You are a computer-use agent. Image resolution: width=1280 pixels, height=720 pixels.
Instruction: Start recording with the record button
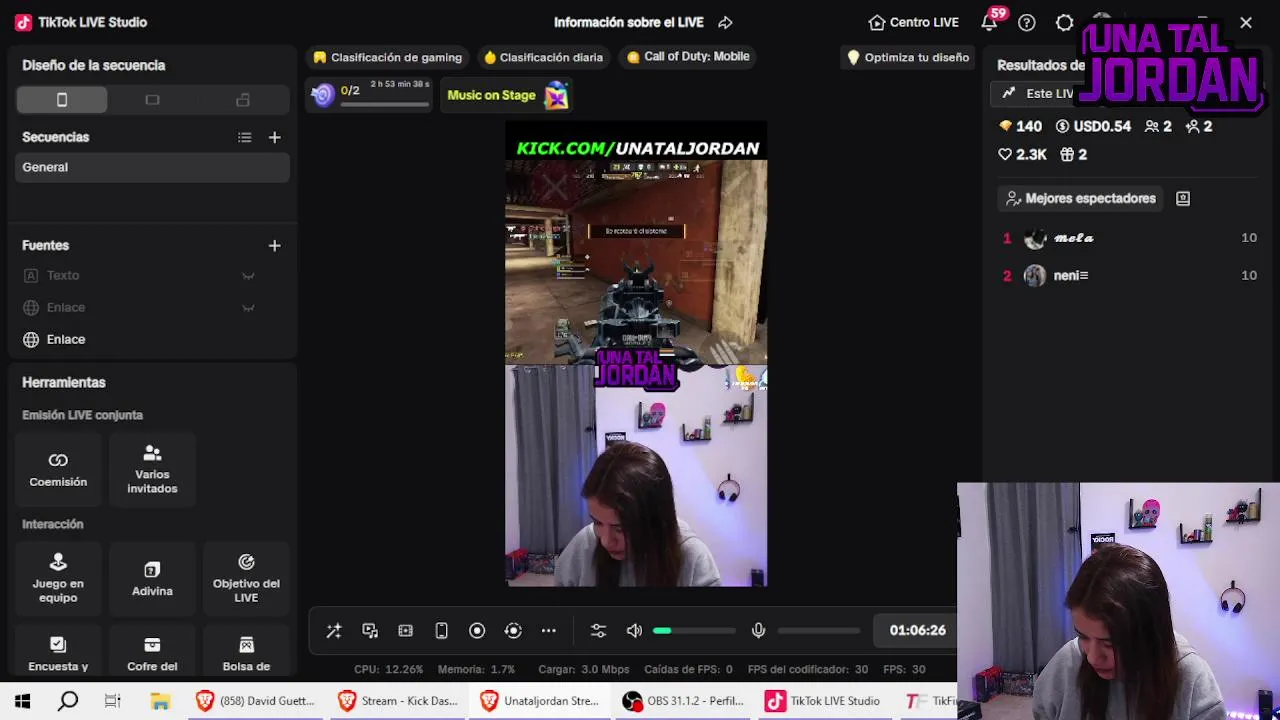point(477,631)
